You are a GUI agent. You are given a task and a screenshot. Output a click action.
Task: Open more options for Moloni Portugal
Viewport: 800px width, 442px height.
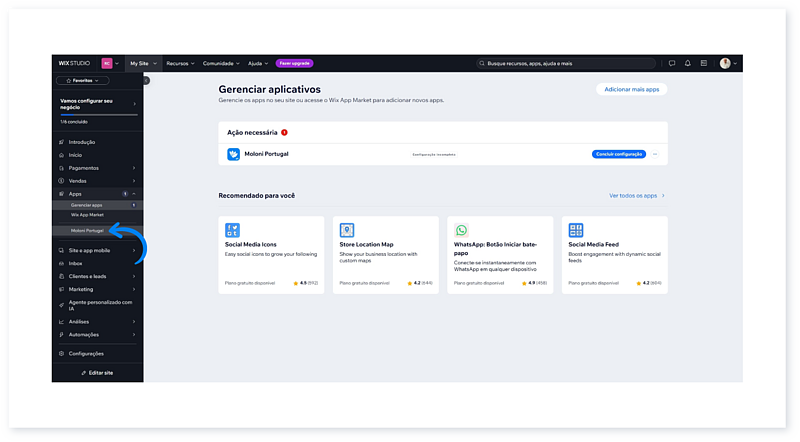[655, 154]
